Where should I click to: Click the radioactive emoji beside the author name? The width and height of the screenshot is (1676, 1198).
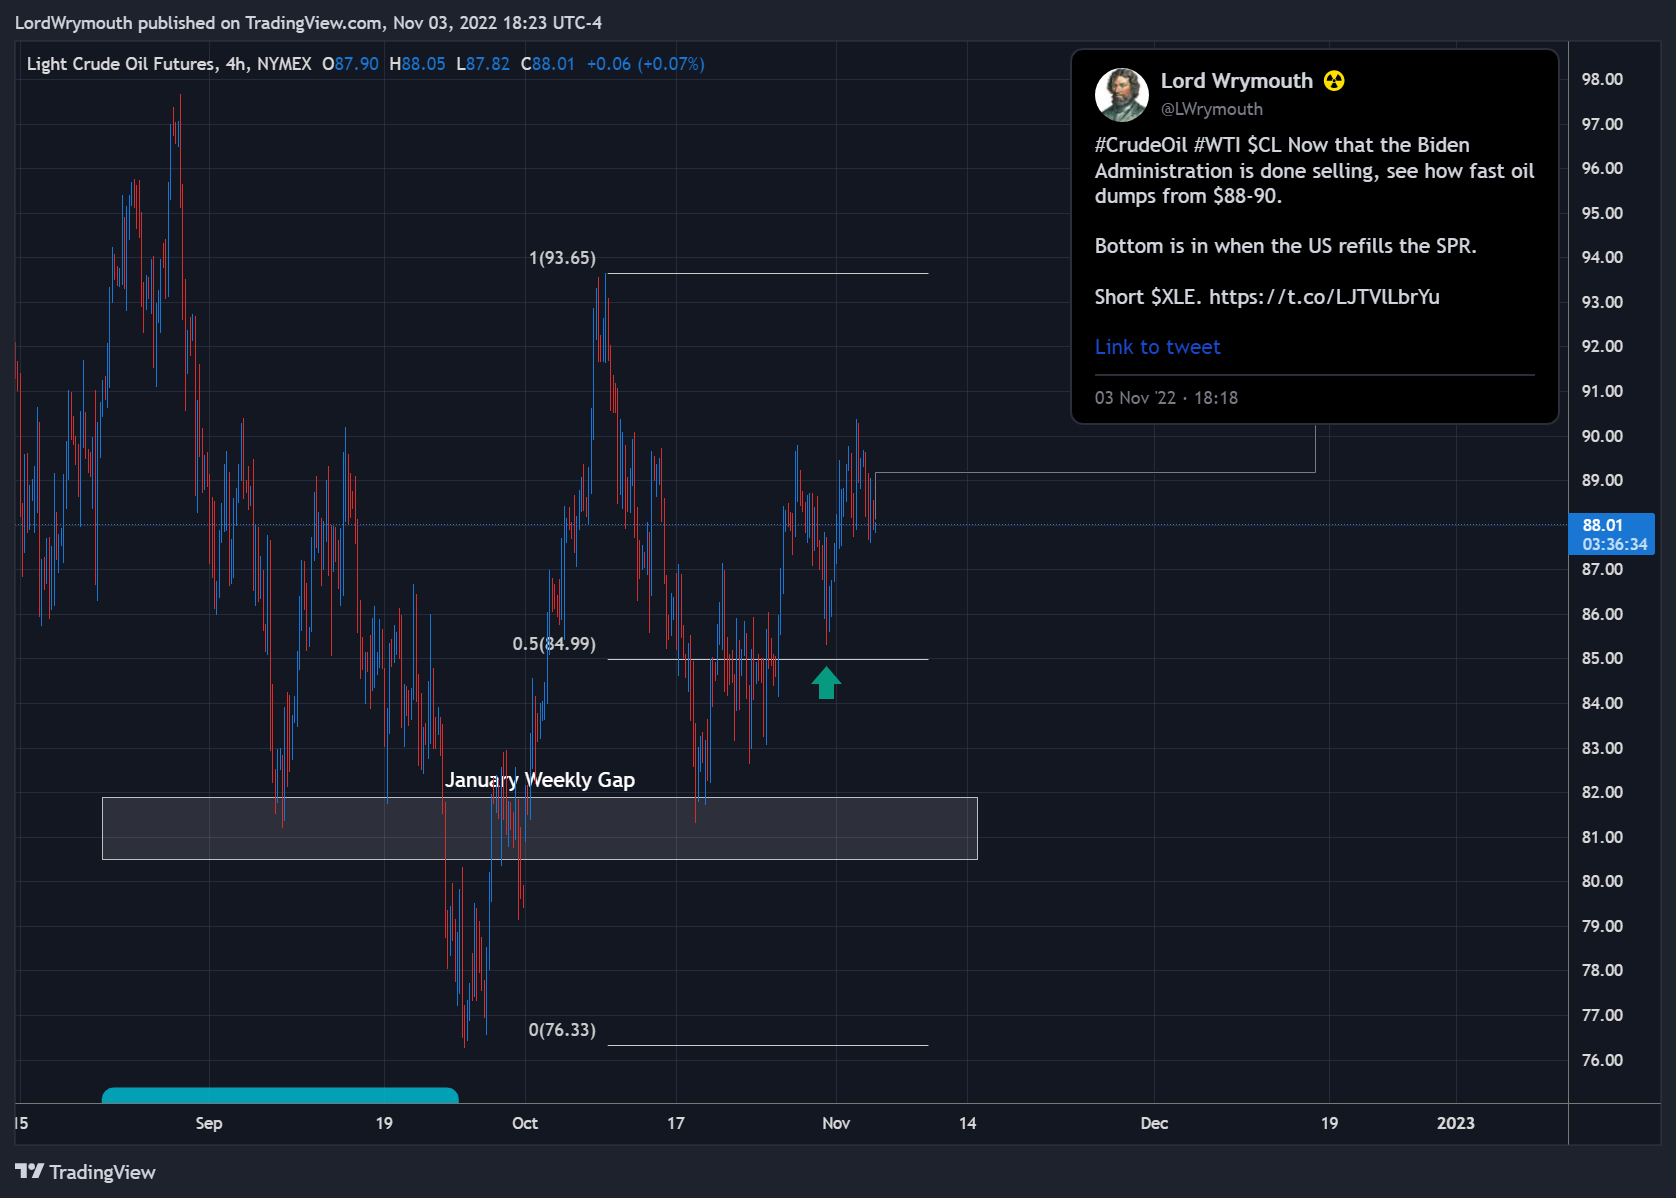[x=1334, y=81]
